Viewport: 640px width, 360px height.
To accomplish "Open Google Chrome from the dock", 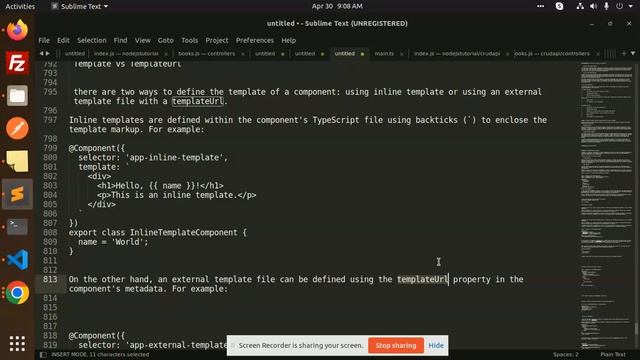I will pyautogui.click(x=17, y=293).
